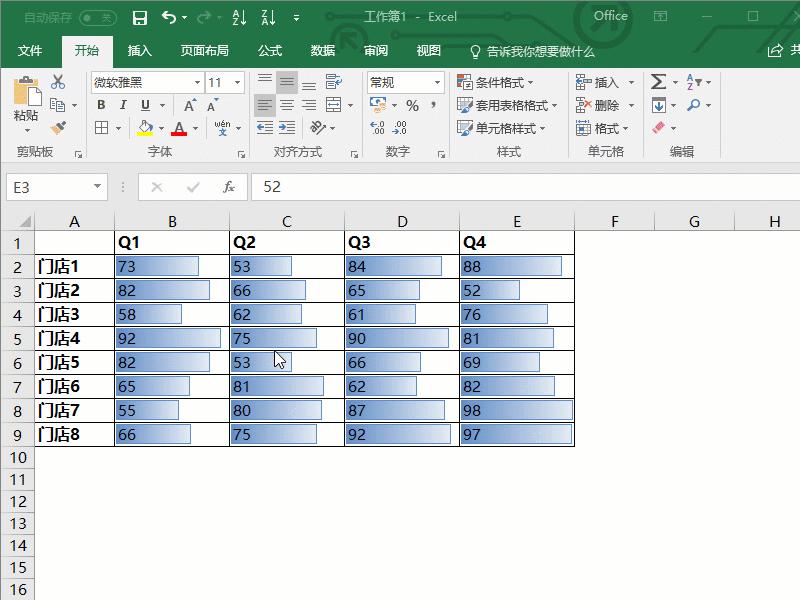Click the Paste clipboard icon
This screenshot has width=800, height=600.
[27, 92]
